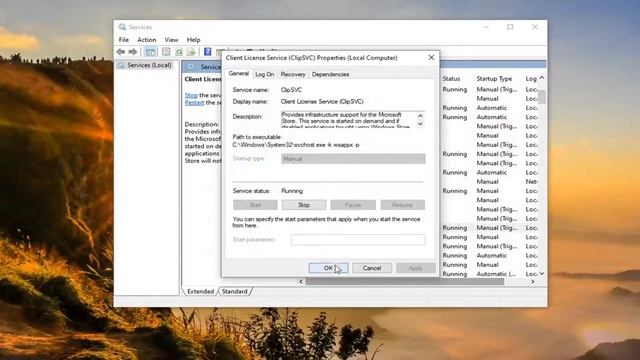
Task: Switch to the Log On tab
Action: [264, 74]
